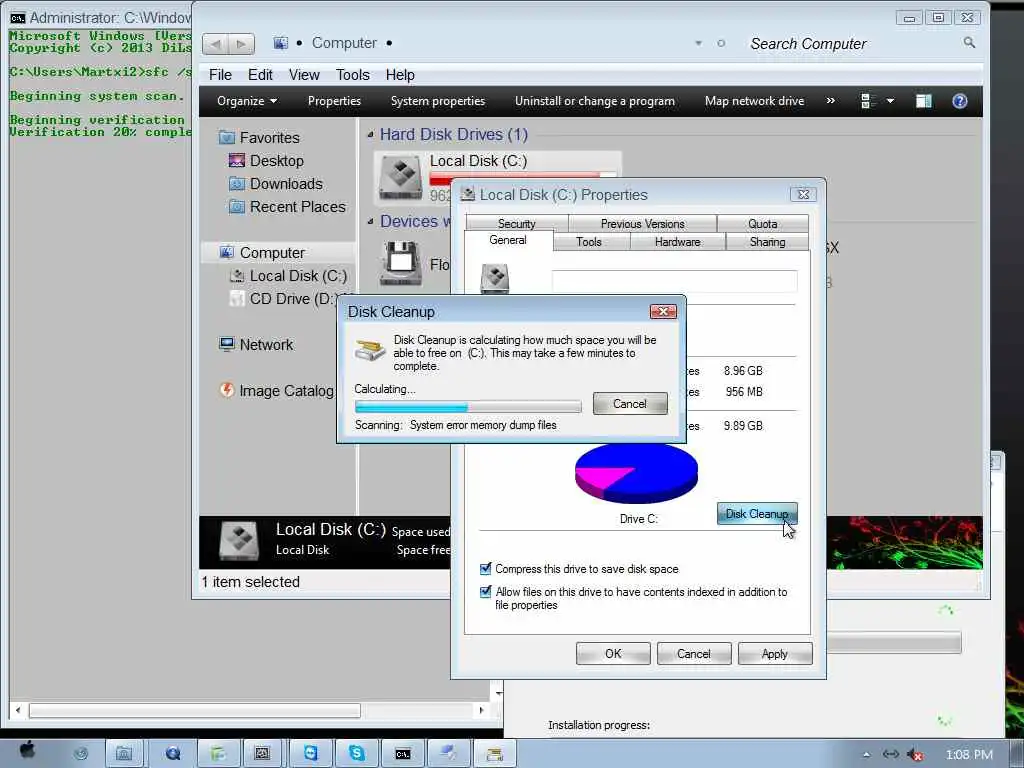The image size is (1024, 768).
Task: Click the Forward navigation arrow in Computer window
Action: [x=241, y=44]
